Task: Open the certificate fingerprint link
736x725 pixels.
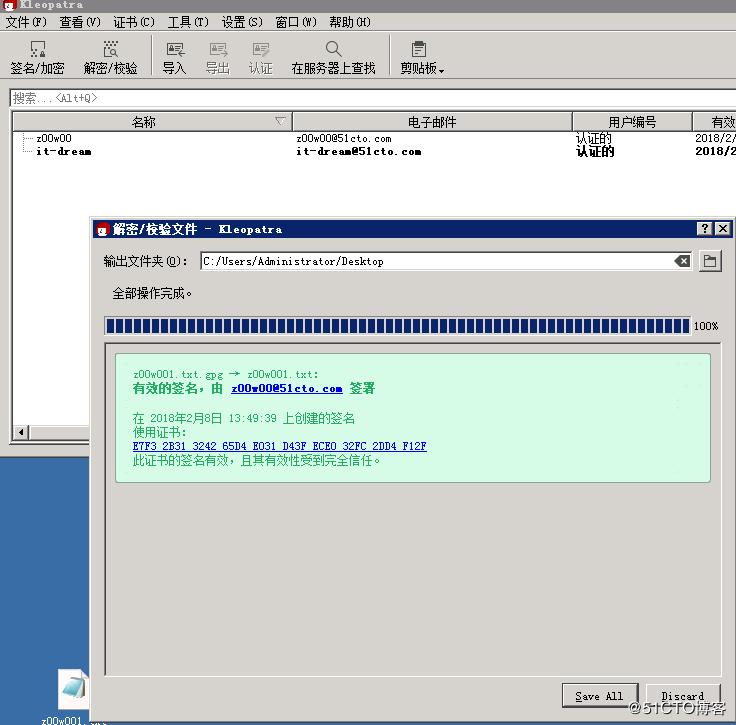Action: (279, 446)
